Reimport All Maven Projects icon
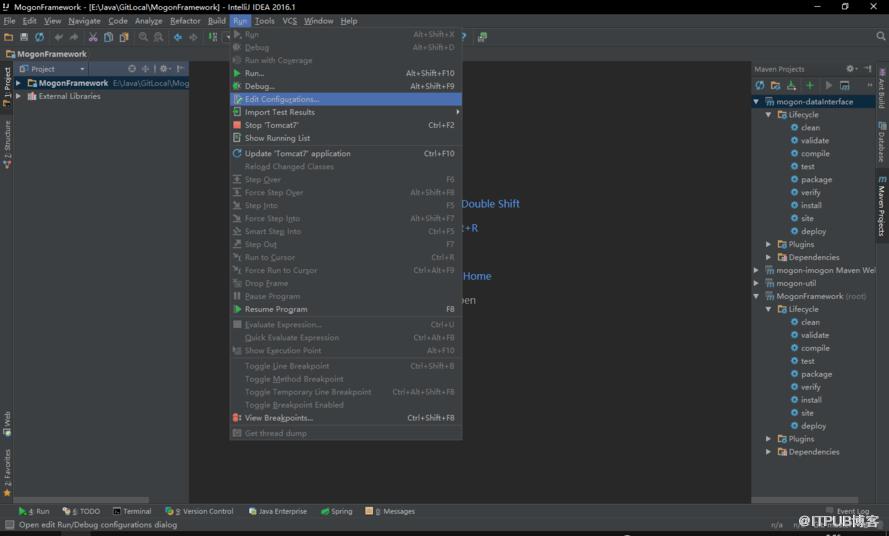Screen dimensions: 889x536 point(760,86)
